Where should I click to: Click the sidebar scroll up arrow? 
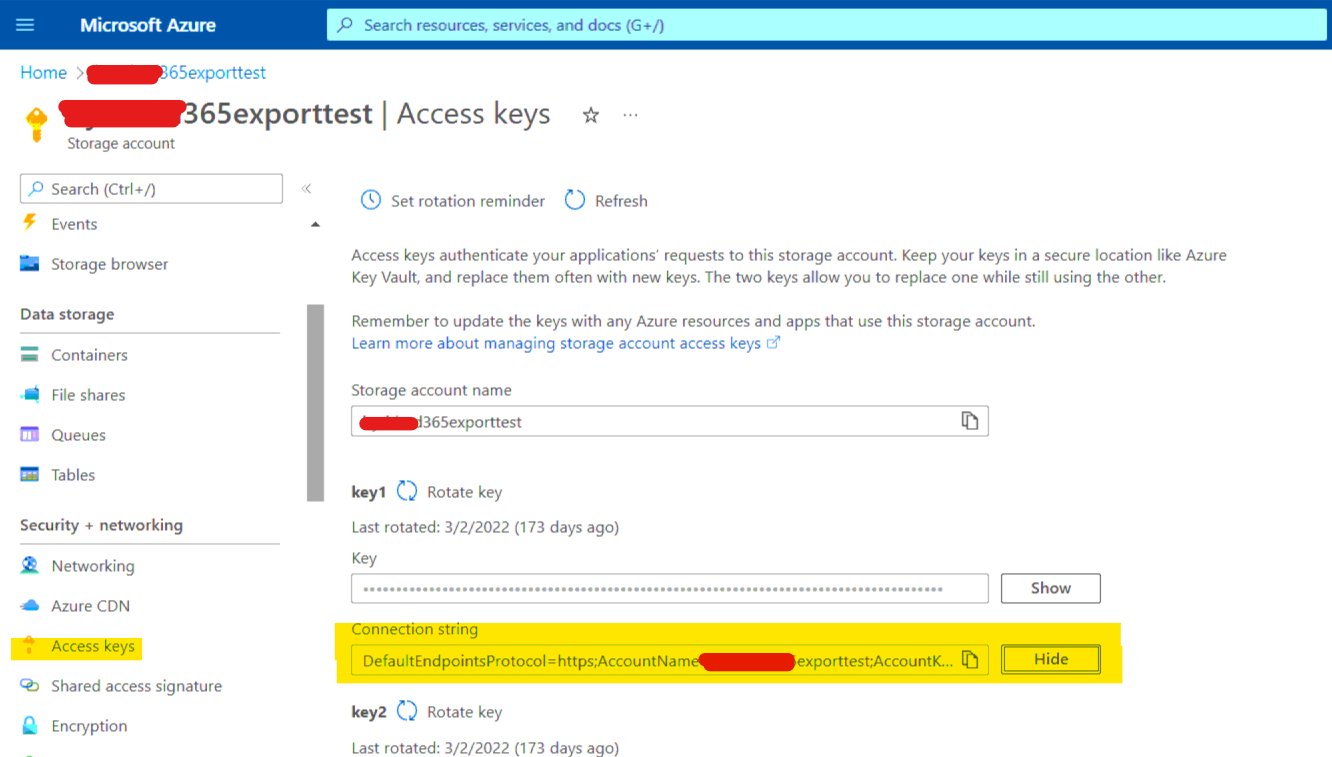(316, 225)
